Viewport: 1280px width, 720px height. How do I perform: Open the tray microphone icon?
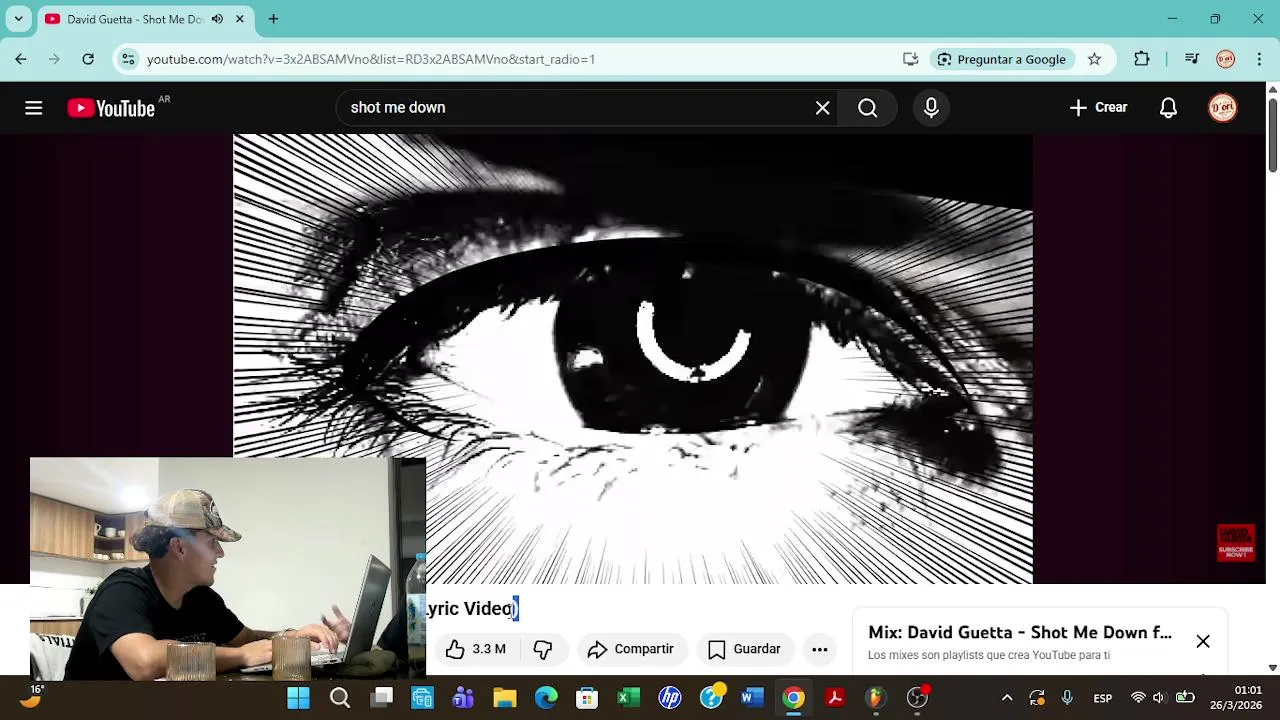point(1067,698)
